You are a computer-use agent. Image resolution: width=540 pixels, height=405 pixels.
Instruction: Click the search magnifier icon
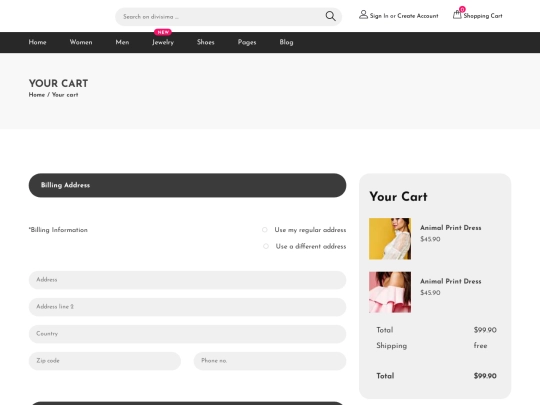pos(330,16)
